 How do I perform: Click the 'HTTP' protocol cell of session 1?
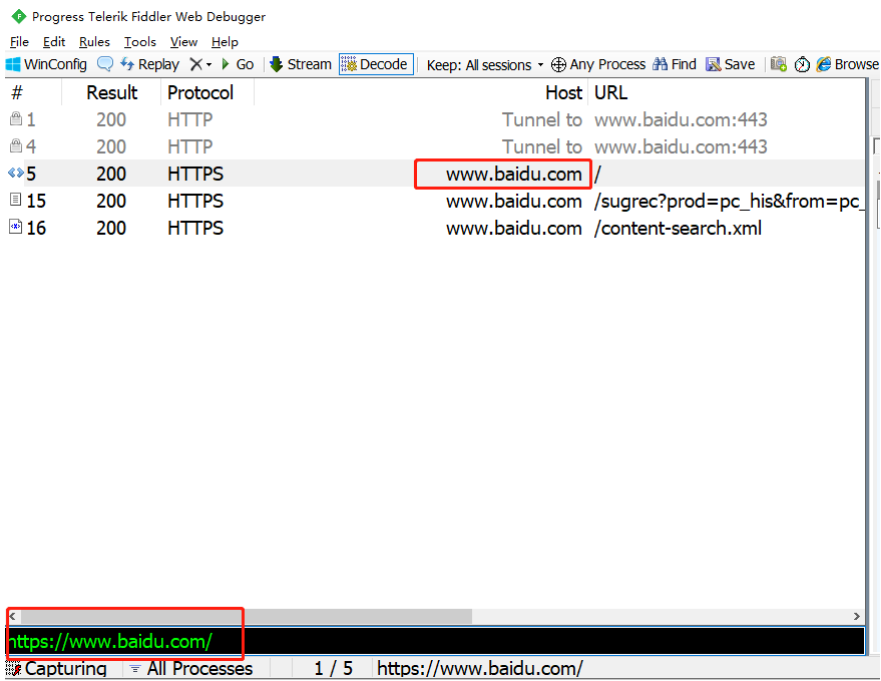(190, 120)
